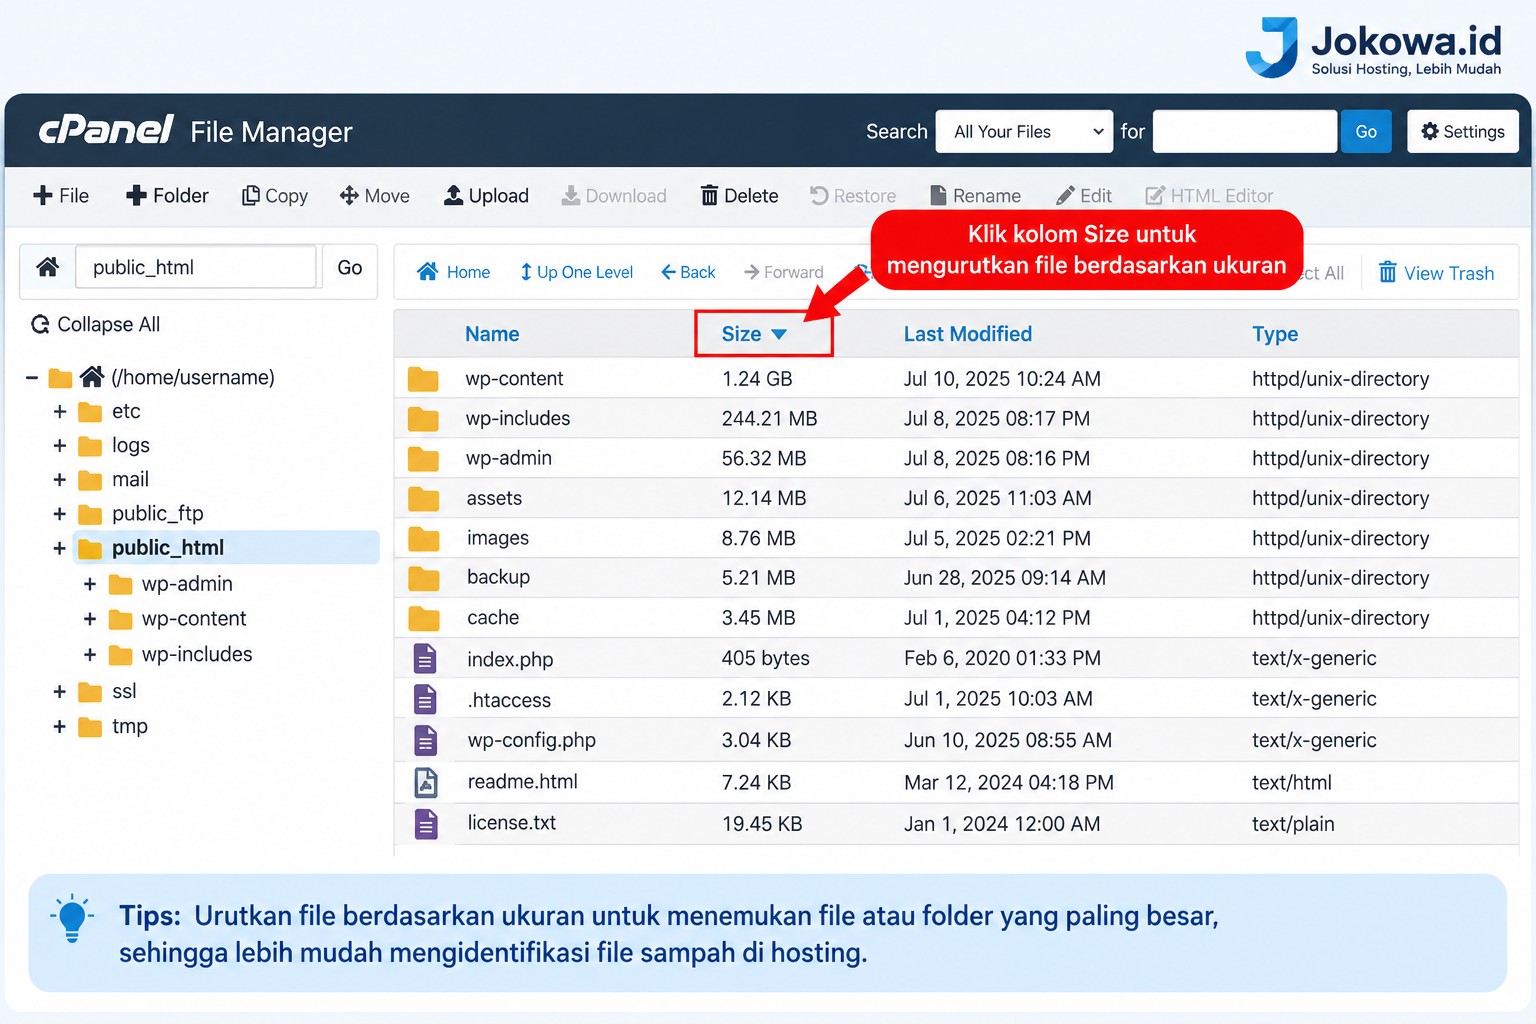Screen dimensions: 1536x1024
Task: Click the Rename toolbar button
Action: 975,196
